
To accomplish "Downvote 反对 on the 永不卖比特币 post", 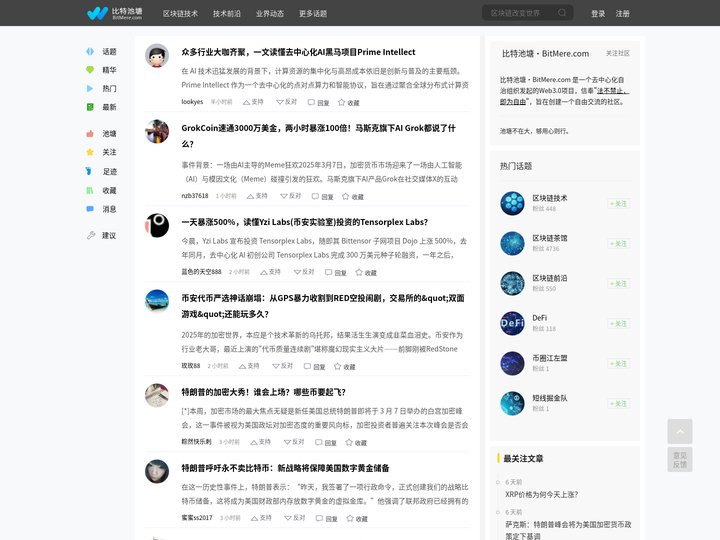I will tap(295, 518).
